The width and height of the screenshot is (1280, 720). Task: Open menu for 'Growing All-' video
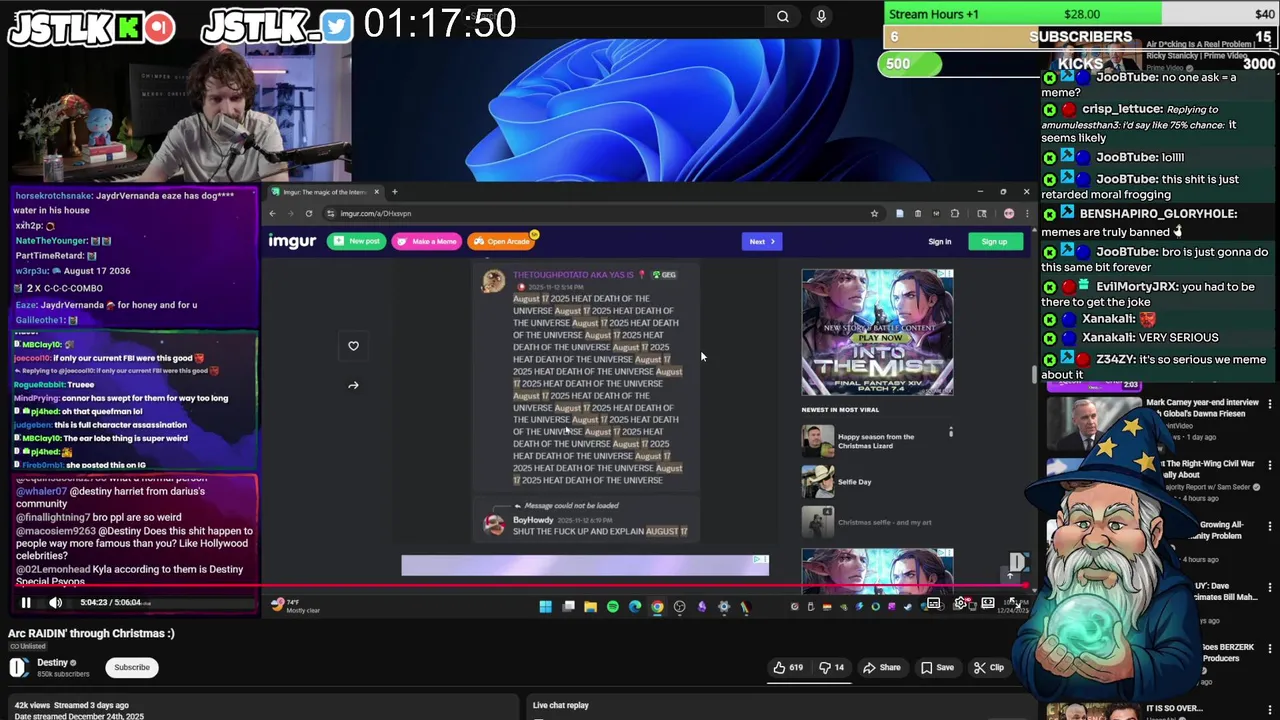[x=1270, y=526]
